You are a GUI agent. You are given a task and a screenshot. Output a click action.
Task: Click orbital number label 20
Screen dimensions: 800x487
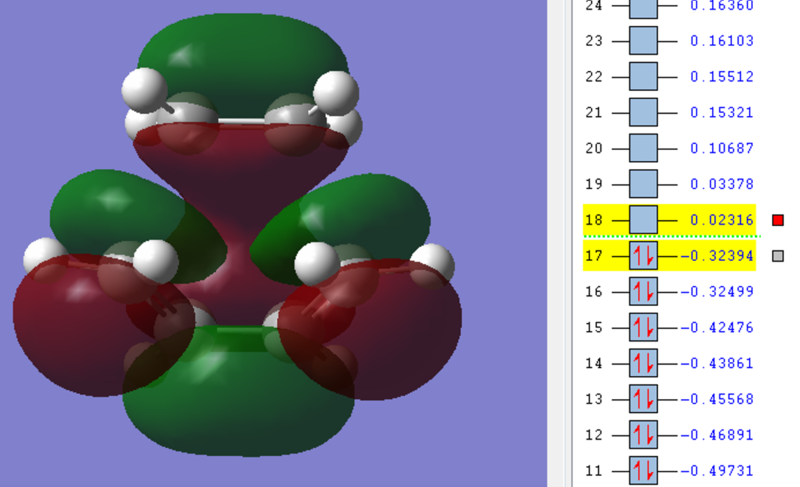tap(594, 148)
